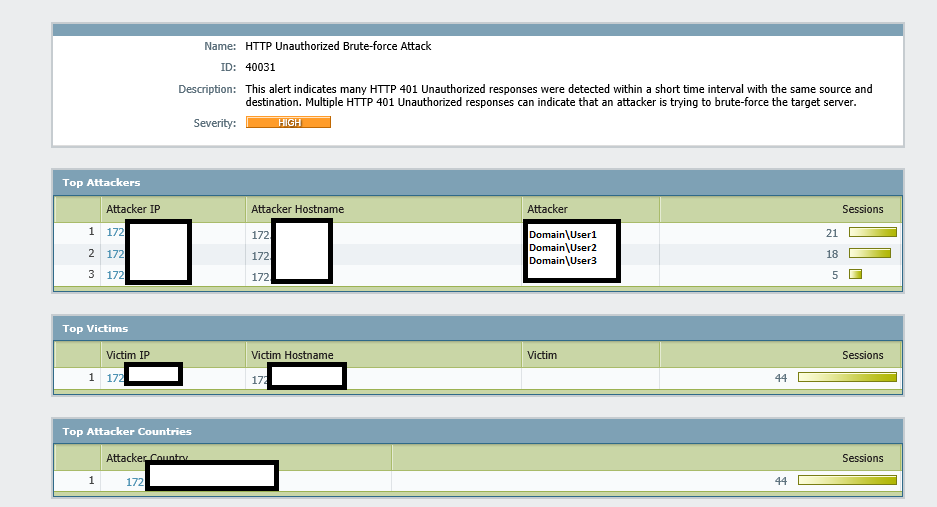Image resolution: width=937 pixels, height=507 pixels.
Task: Click the attacker hostname in row 2
Action: click(x=261, y=256)
